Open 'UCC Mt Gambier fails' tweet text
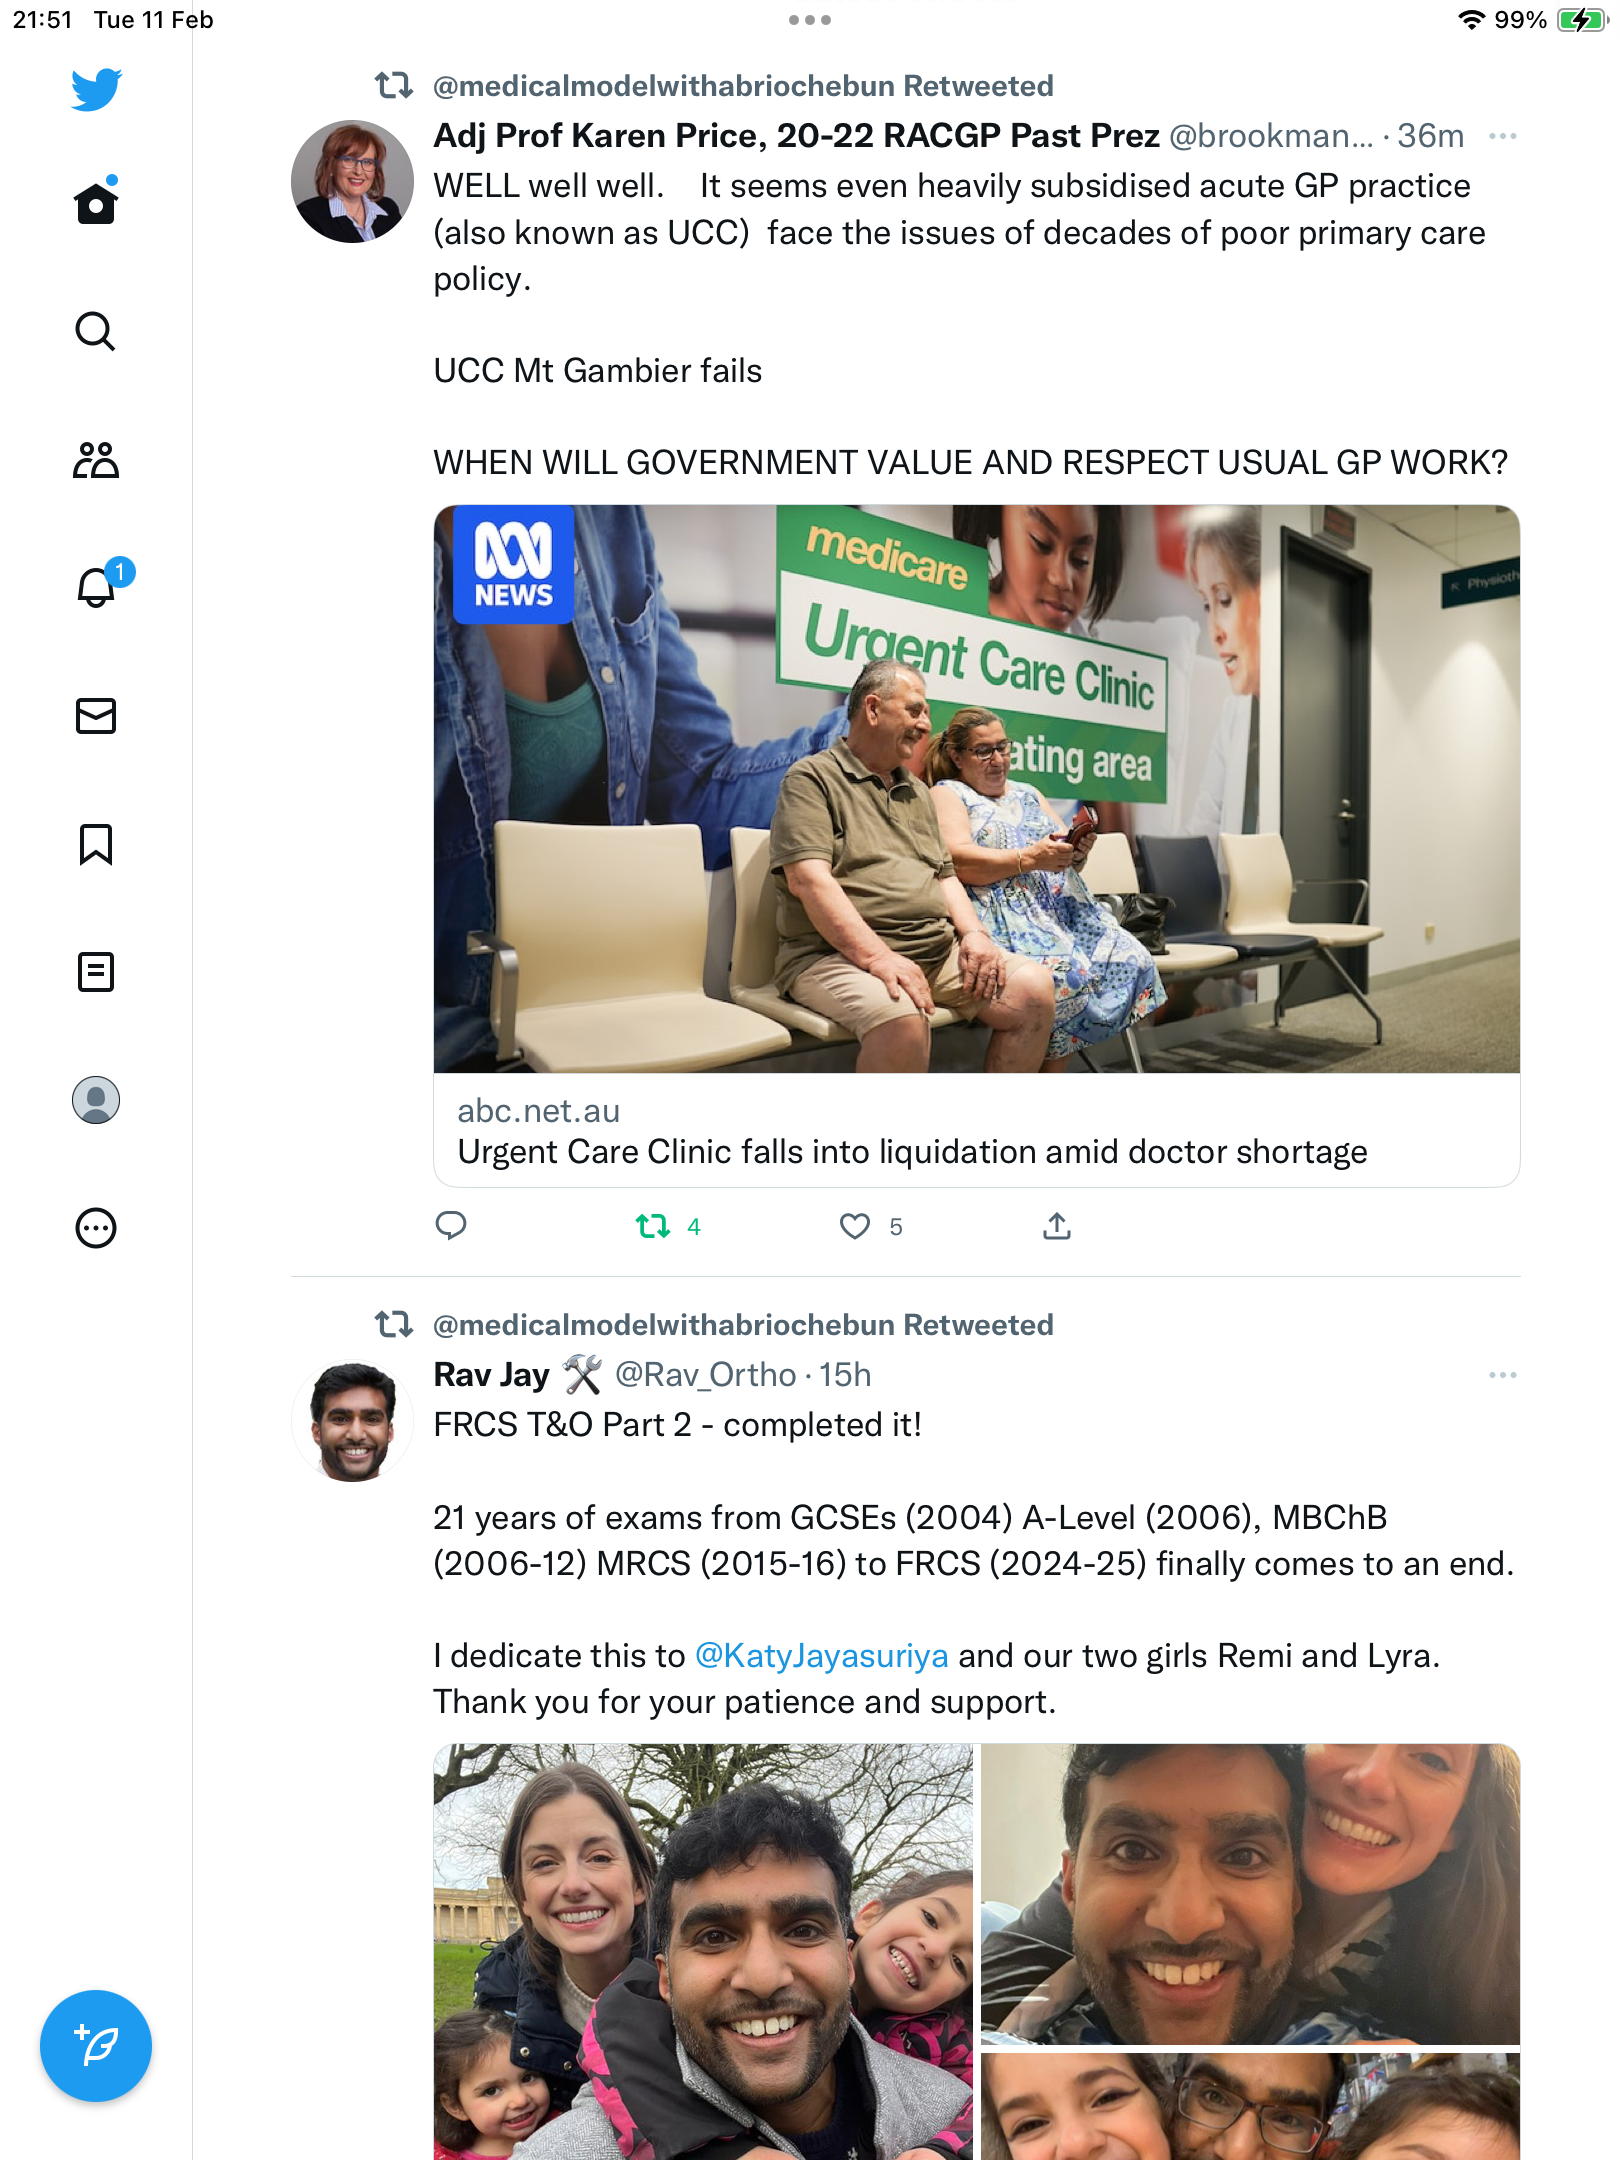1620x2160 pixels. click(597, 371)
